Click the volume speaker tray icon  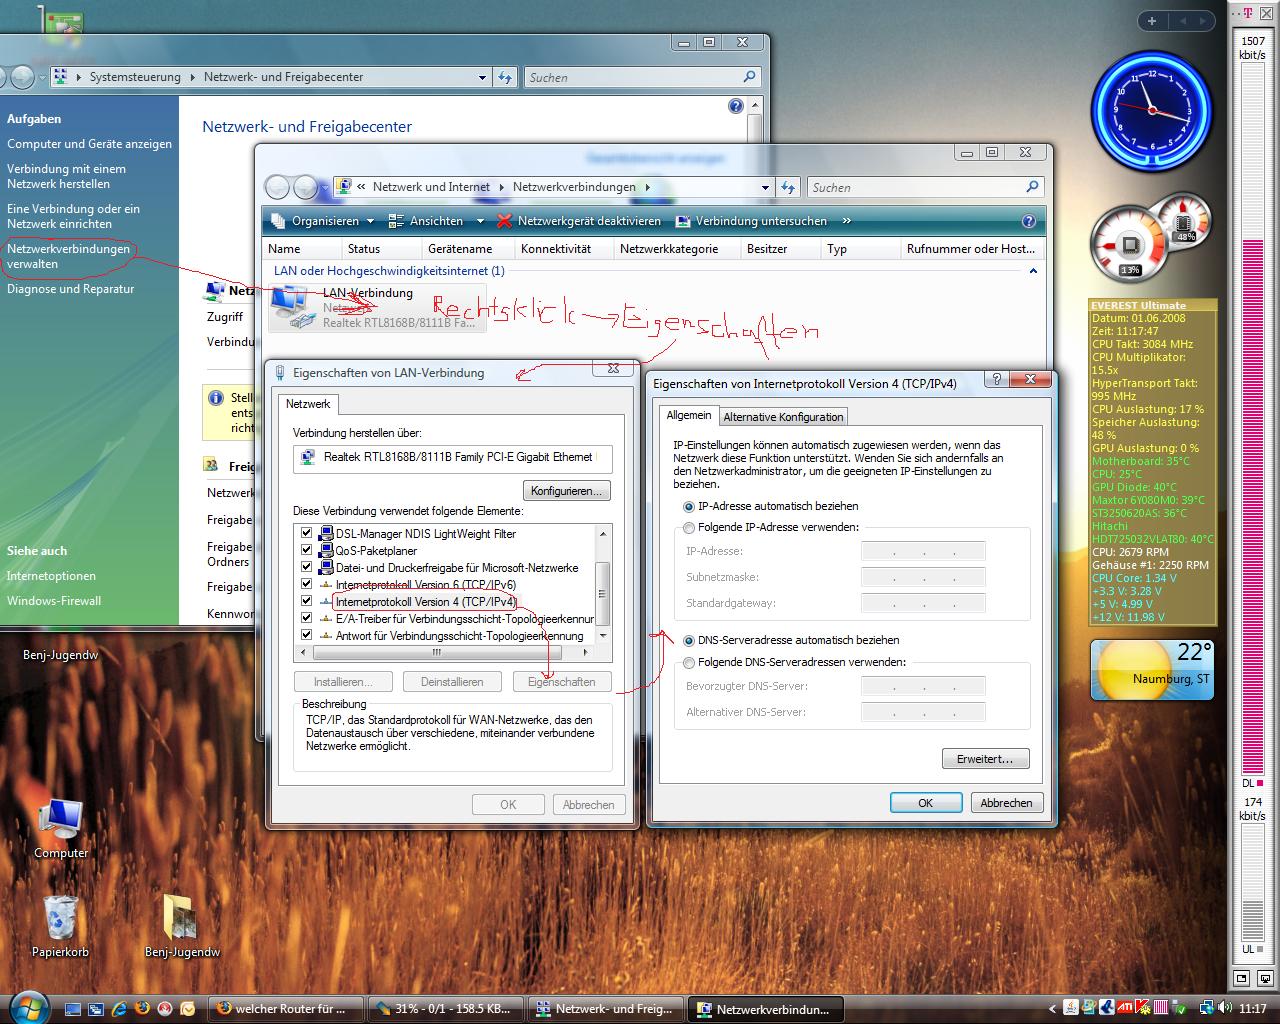pyautogui.click(x=1226, y=1008)
